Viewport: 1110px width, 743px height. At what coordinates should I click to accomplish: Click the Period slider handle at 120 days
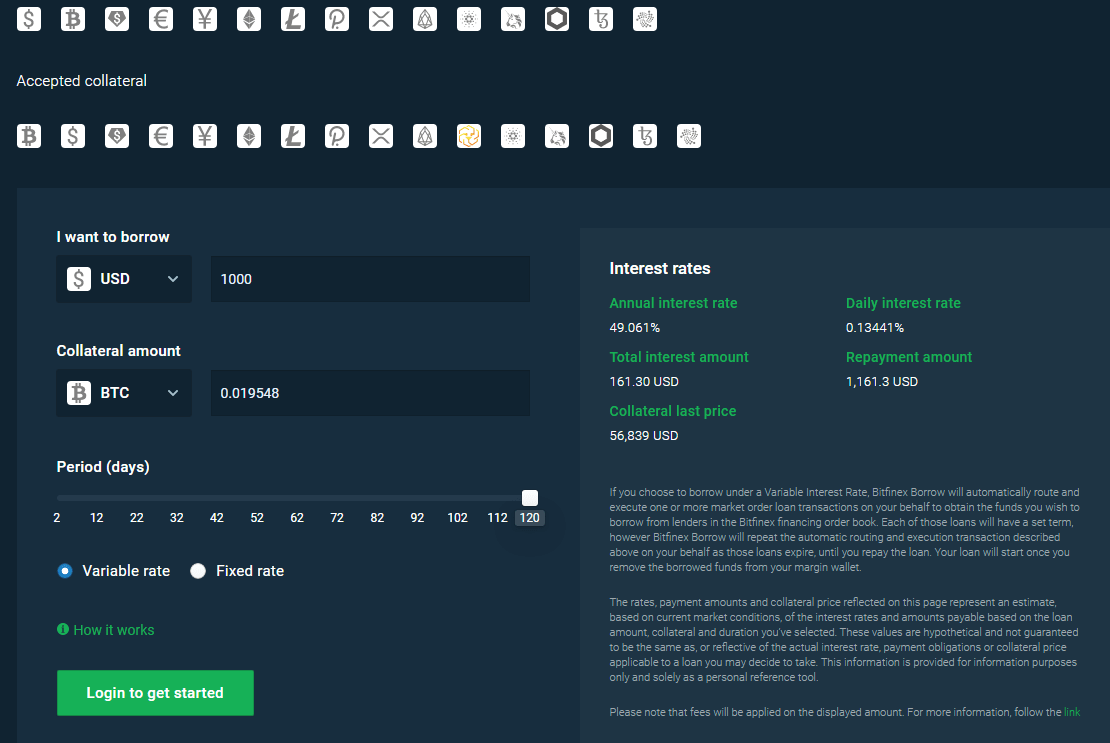pyautogui.click(x=530, y=498)
